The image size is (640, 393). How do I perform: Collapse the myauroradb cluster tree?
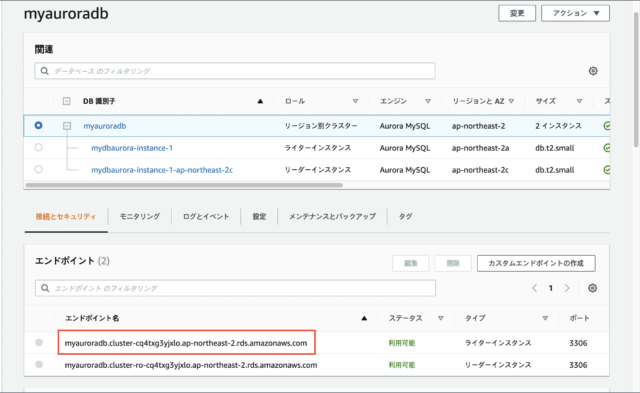point(67,126)
